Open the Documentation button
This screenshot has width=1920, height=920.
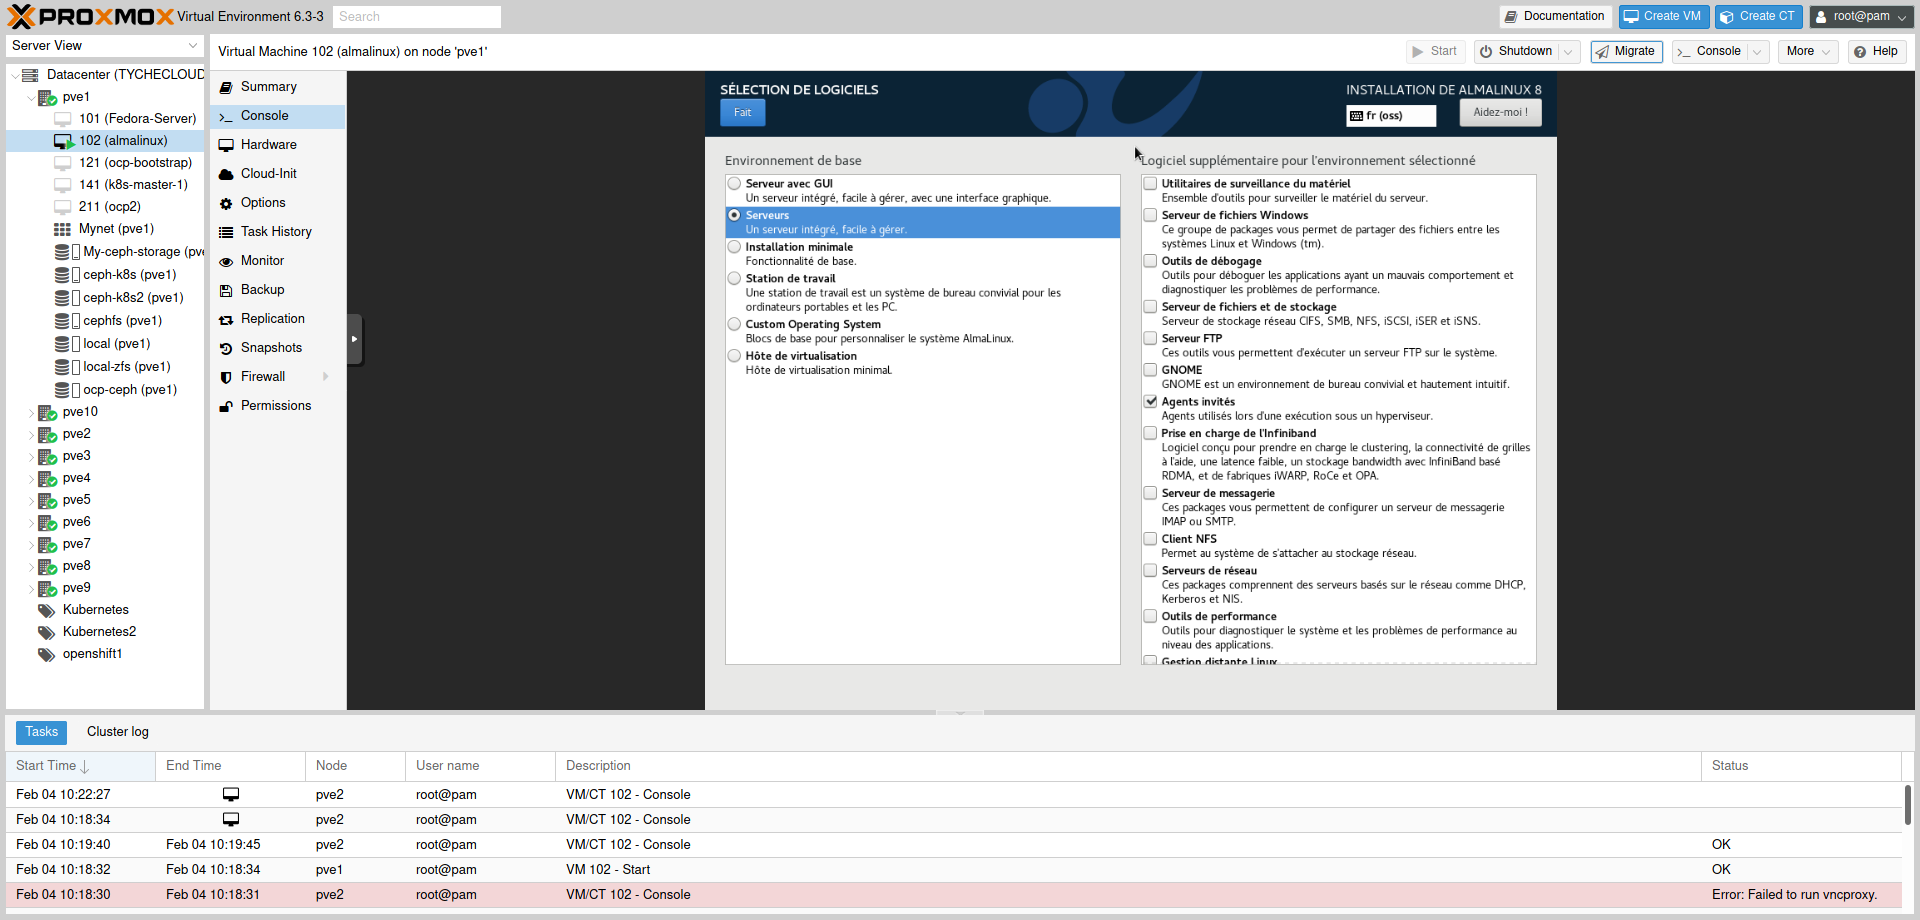click(1555, 16)
